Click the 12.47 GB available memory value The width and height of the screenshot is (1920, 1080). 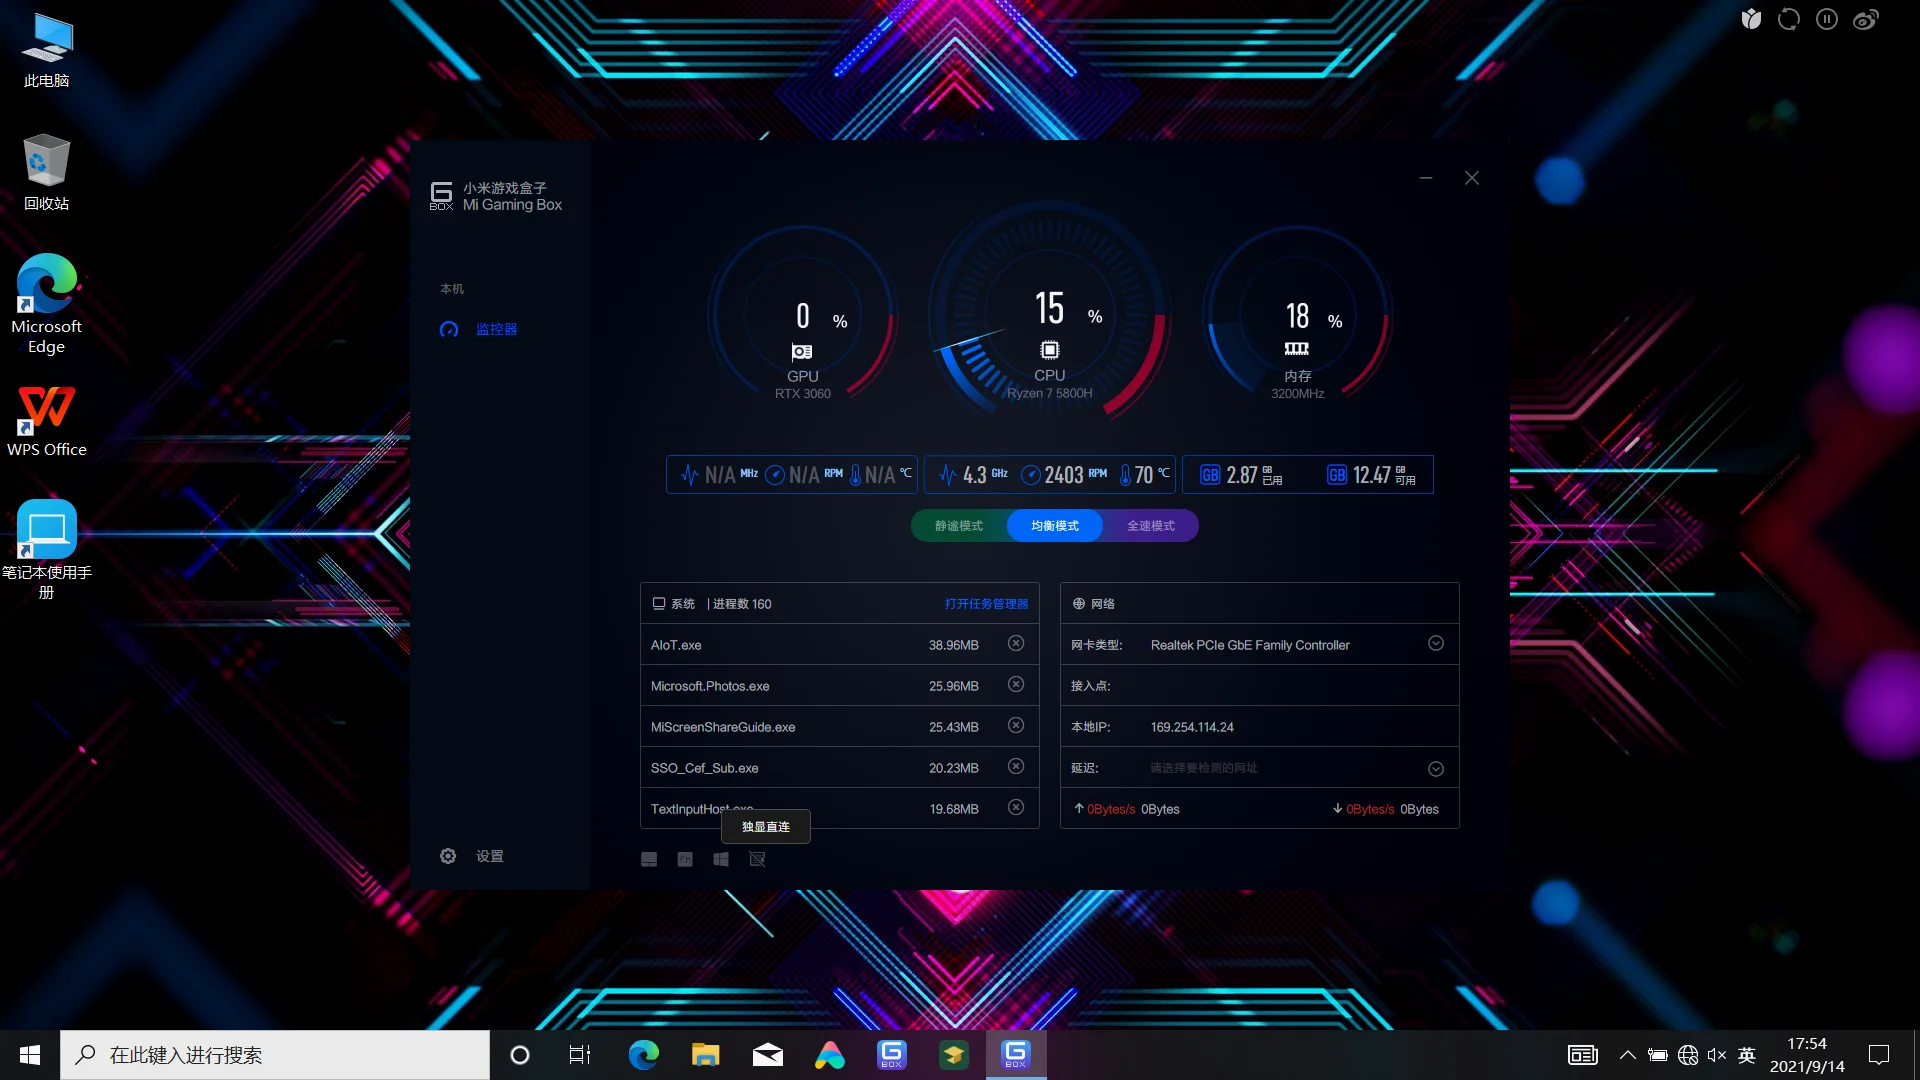(1371, 475)
